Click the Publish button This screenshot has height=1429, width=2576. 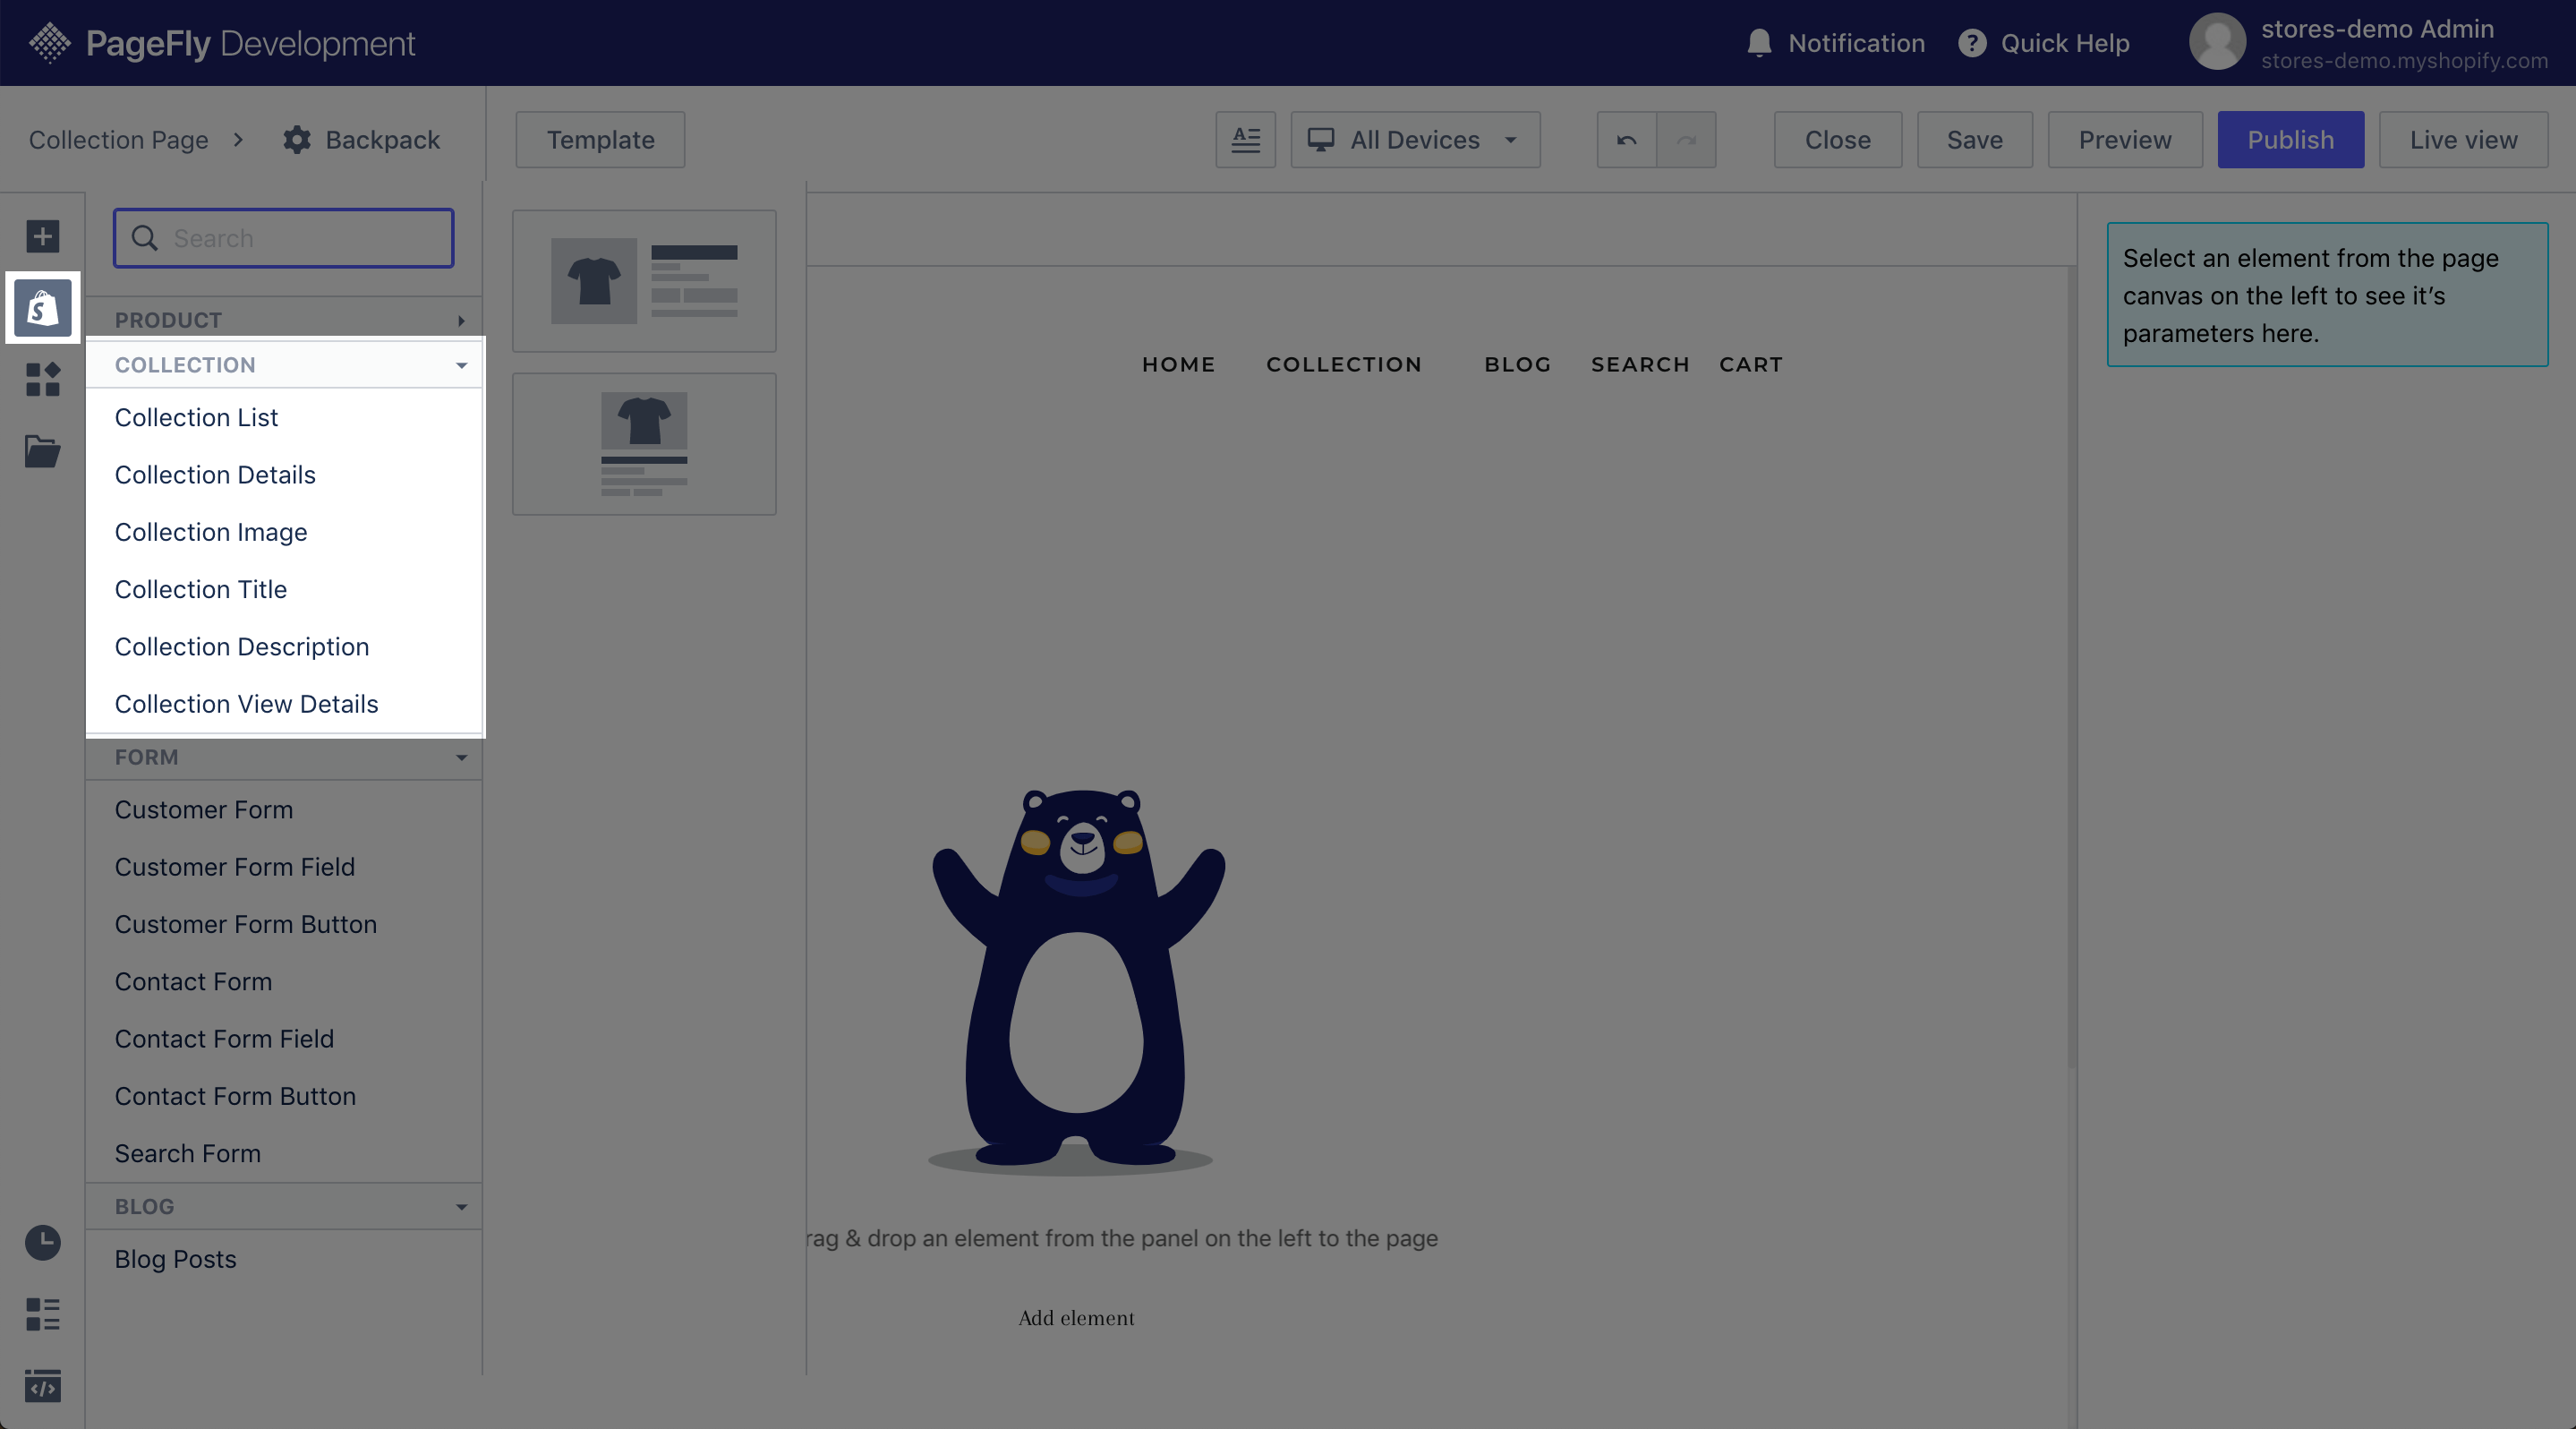(2290, 140)
